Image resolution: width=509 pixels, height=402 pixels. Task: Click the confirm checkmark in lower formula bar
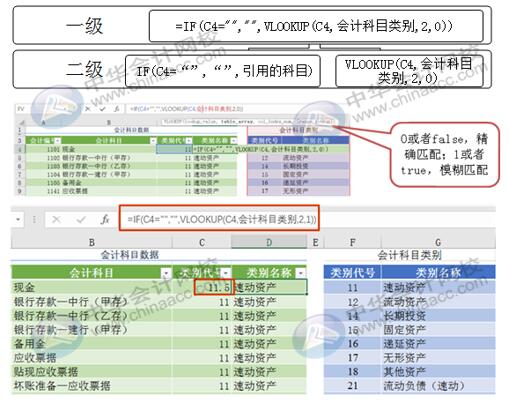pyautogui.click(x=81, y=219)
